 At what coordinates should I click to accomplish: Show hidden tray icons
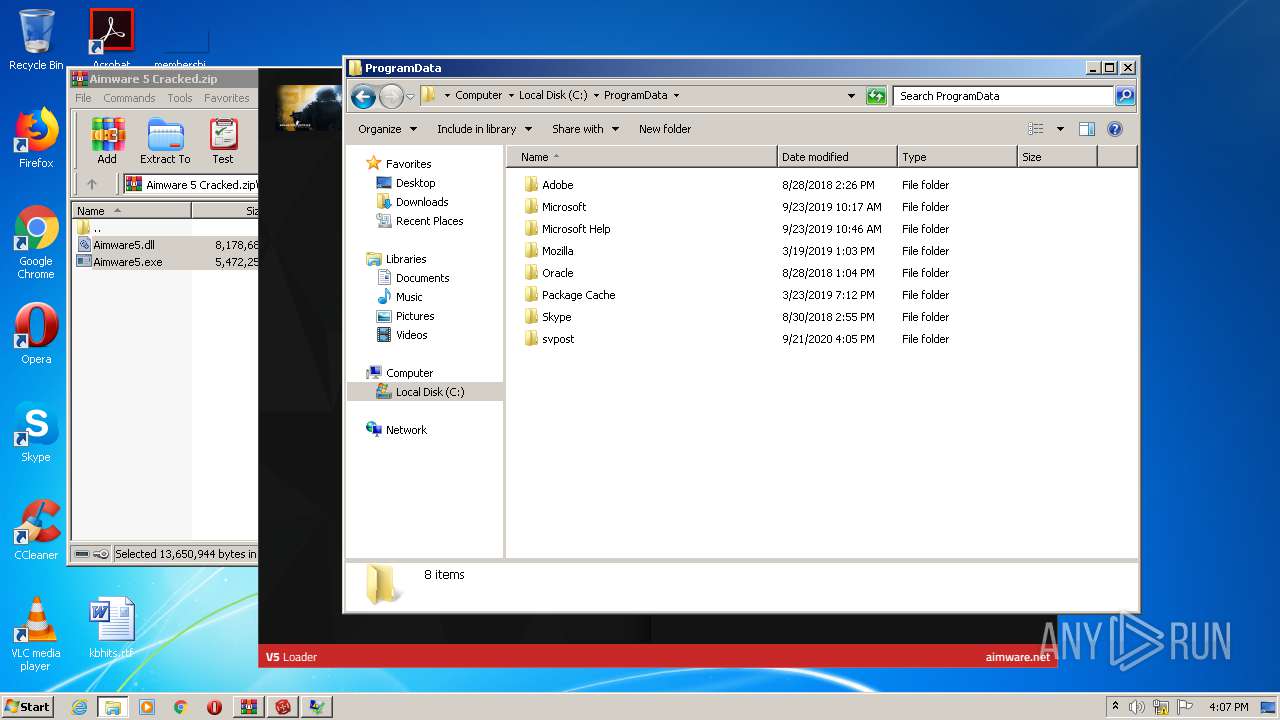1115,707
